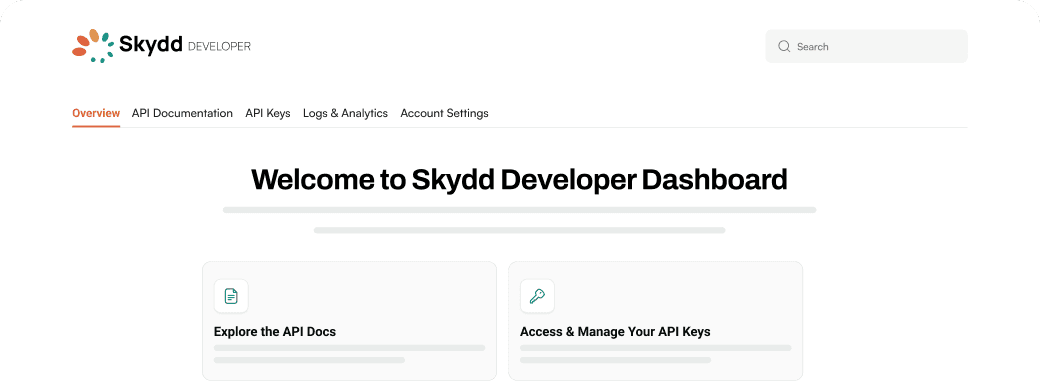Open the Overview tab
The width and height of the screenshot is (1040, 390).
(96, 113)
